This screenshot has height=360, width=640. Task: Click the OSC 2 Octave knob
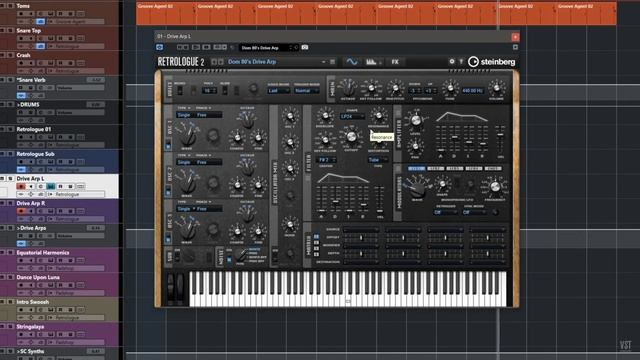pyautogui.click(x=247, y=168)
